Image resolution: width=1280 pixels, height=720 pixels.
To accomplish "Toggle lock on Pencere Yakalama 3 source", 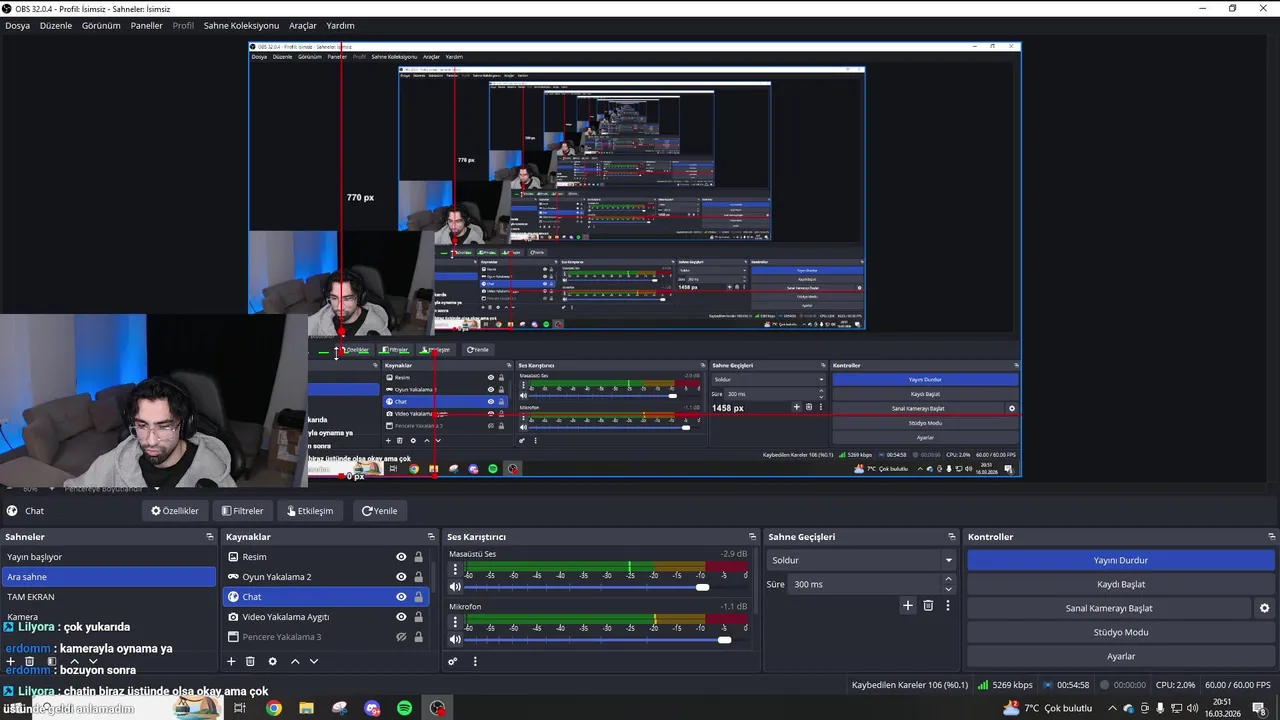I will pyautogui.click(x=418, y=637).
